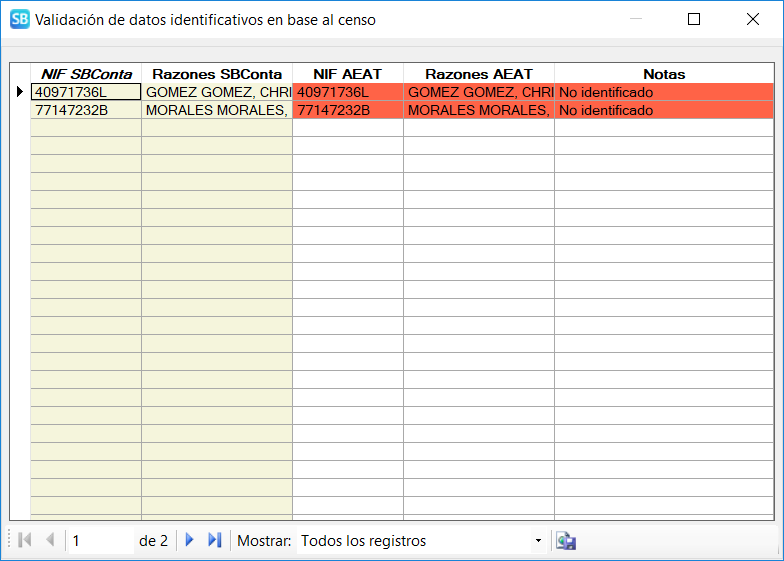
Task: Jump to the last record button
Action: click(214, 541)
